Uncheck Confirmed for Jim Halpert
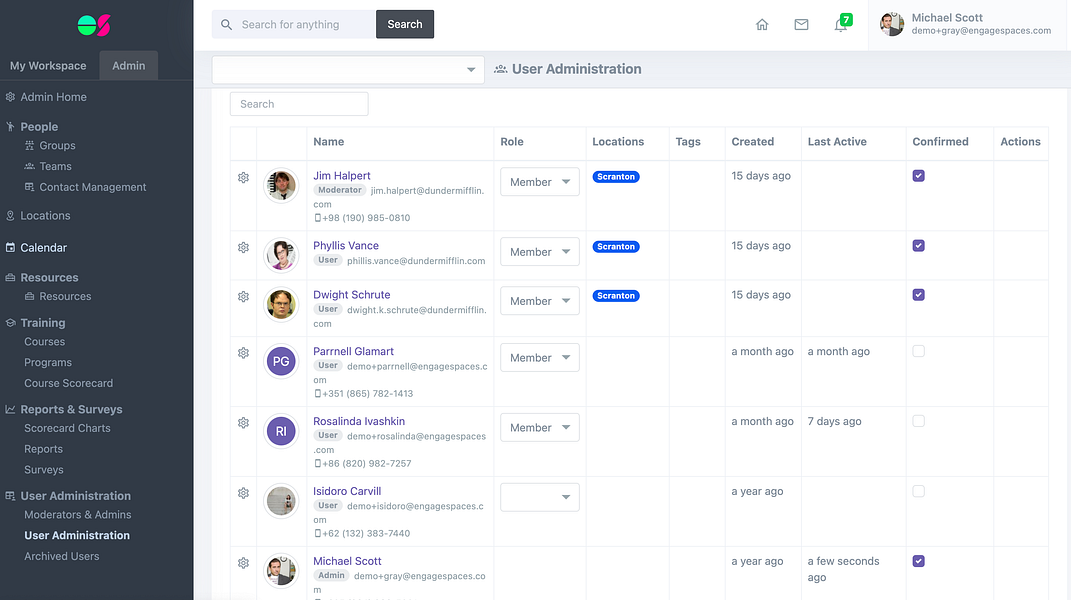This screenshot has width=1071, height=600. [x=919, y=176]
